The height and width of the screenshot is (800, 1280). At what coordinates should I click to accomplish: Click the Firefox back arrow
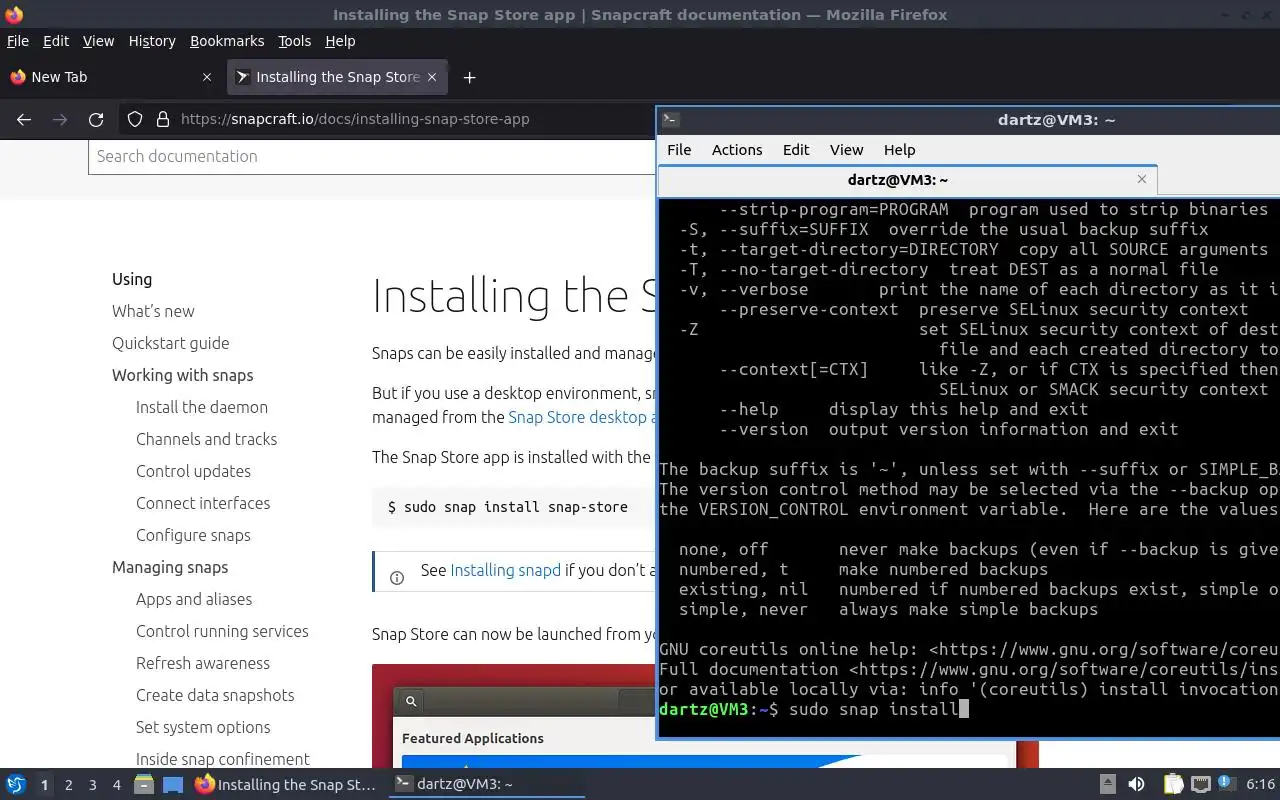click(24, 119)
